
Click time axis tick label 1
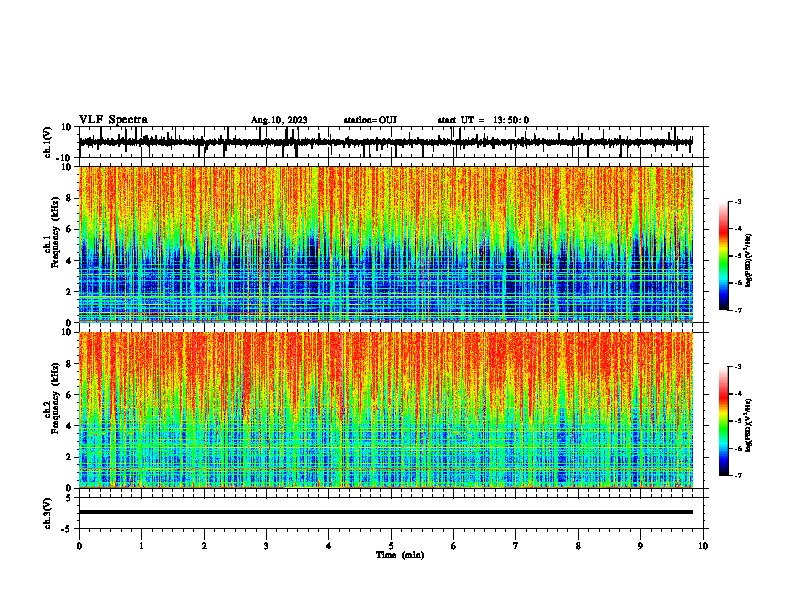142,546
